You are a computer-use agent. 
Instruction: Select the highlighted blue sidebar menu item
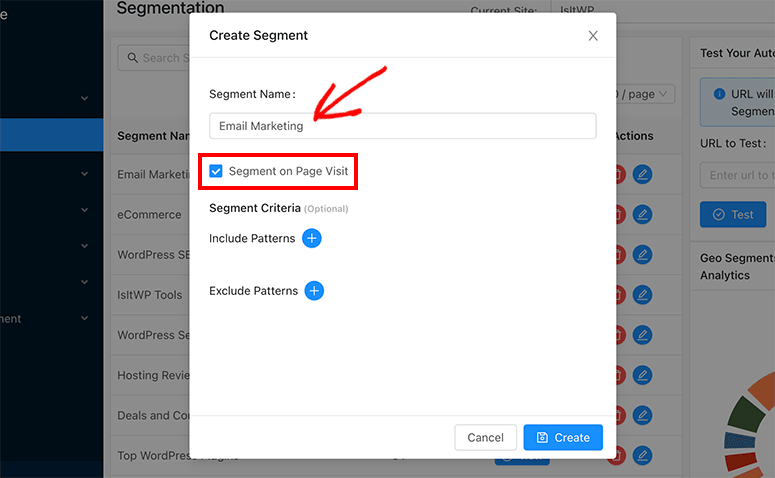[51, 135]
